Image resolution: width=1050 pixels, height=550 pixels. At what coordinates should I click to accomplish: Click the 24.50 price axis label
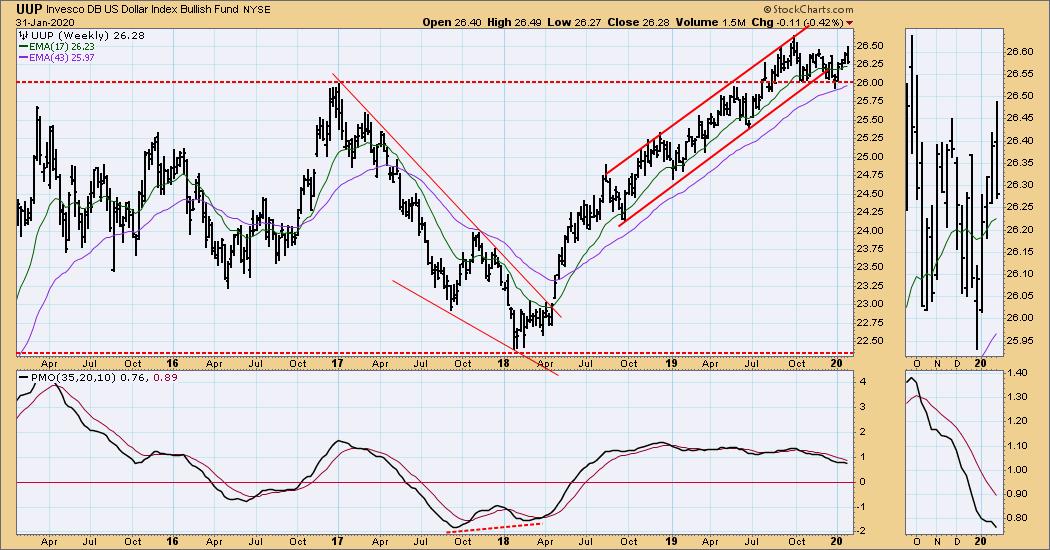coord(870,194)
